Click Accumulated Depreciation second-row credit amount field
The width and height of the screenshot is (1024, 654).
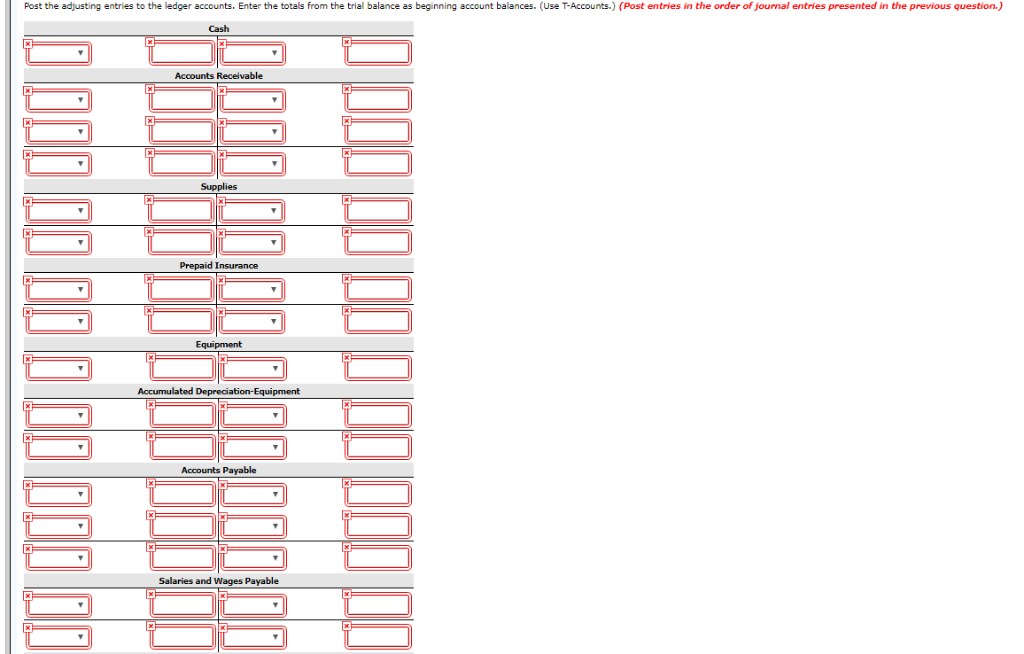point(378,448)
